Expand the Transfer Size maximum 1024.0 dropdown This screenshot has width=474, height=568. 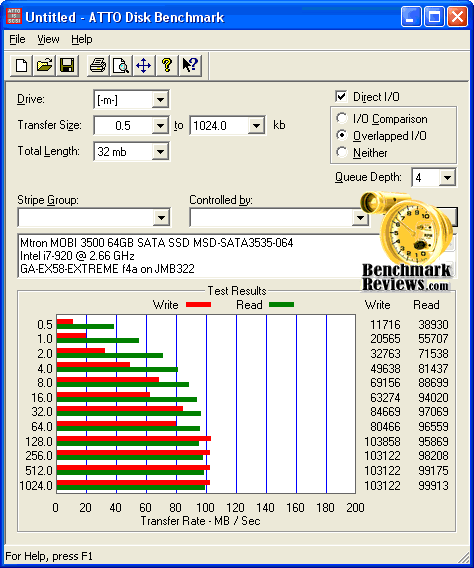click(x=256, y=126)
